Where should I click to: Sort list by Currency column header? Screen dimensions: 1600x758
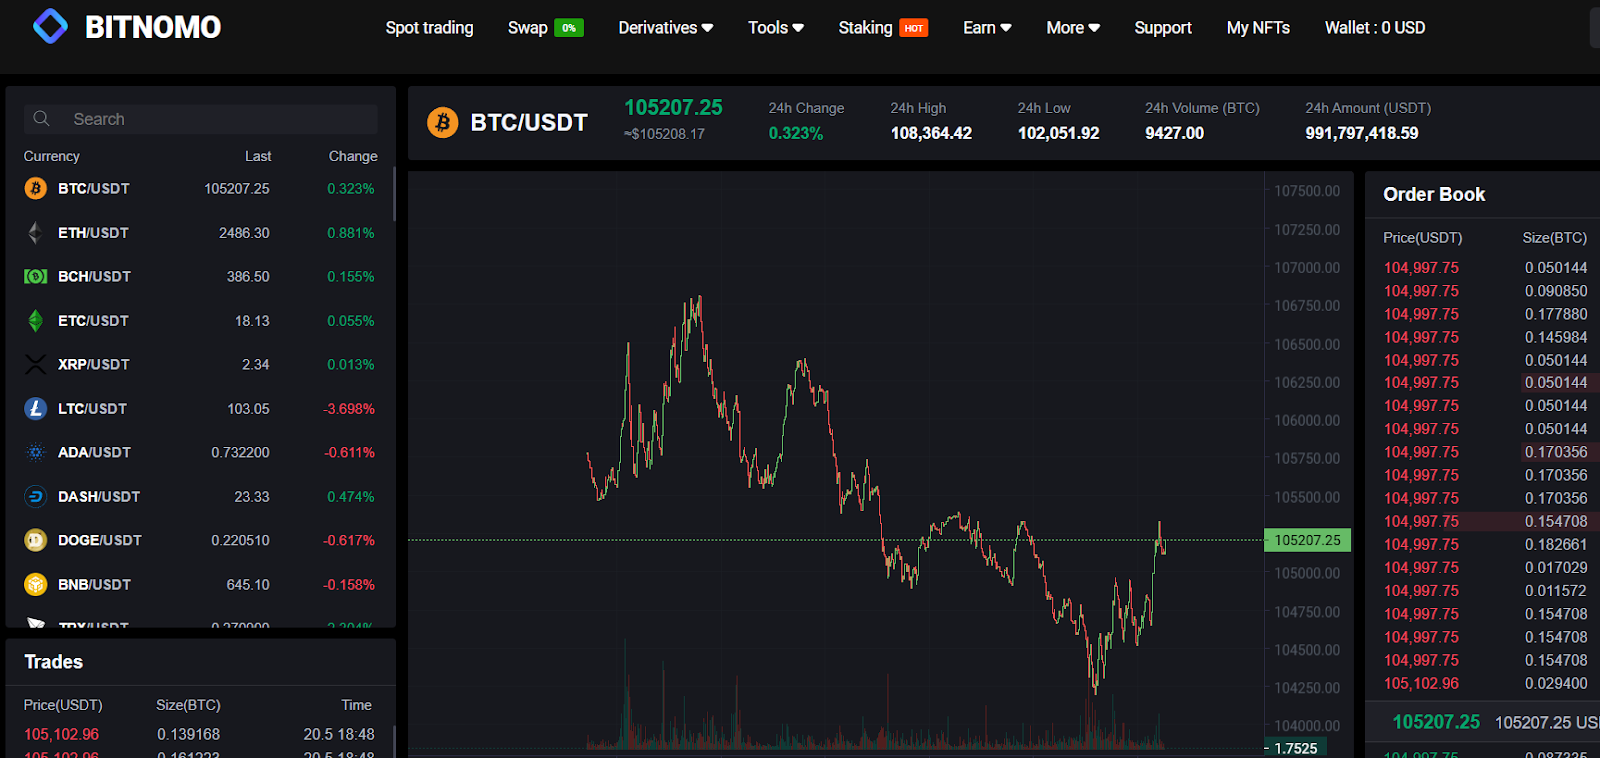tap(52, 156)
